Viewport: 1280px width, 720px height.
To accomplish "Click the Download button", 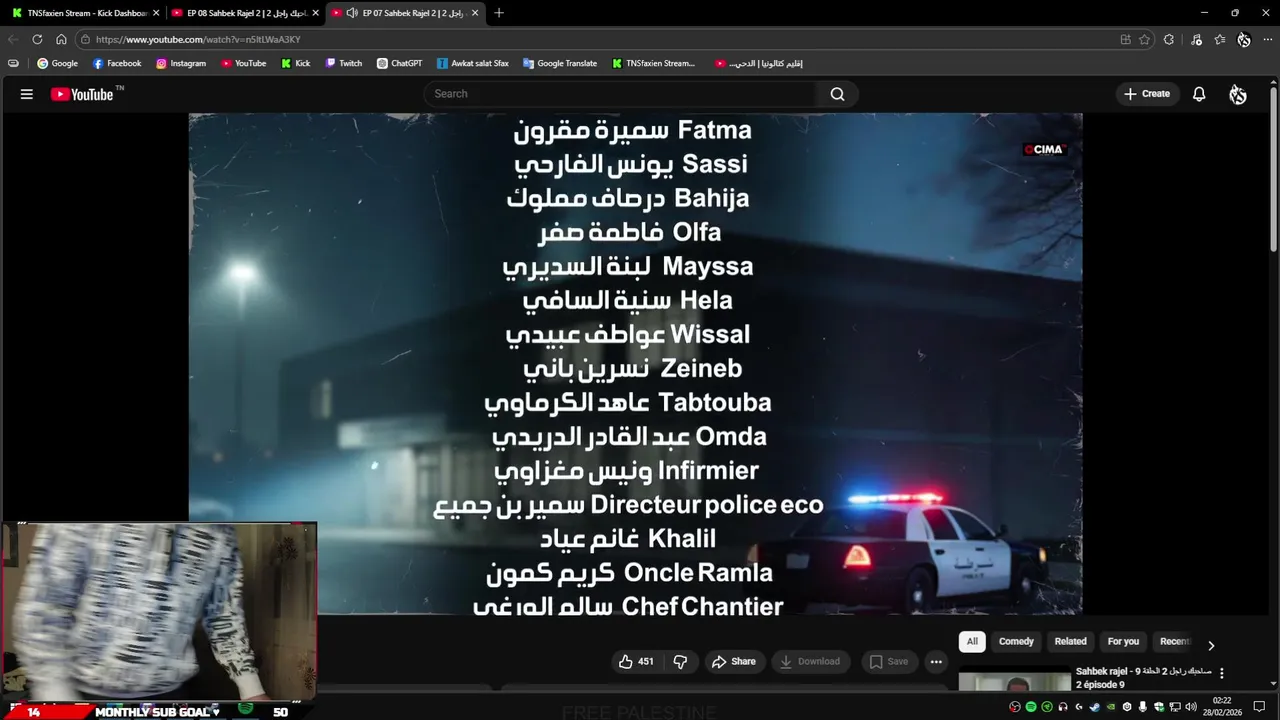I will tap(810, 661).
